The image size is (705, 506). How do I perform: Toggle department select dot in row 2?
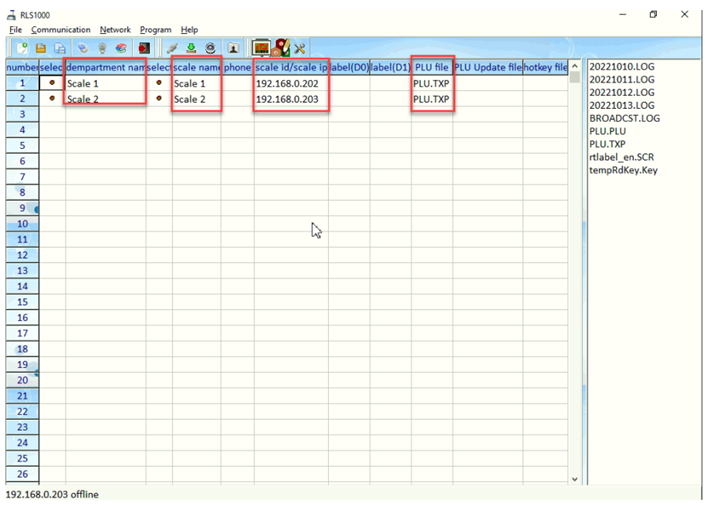pyautogui.click(x=52, y=99)
